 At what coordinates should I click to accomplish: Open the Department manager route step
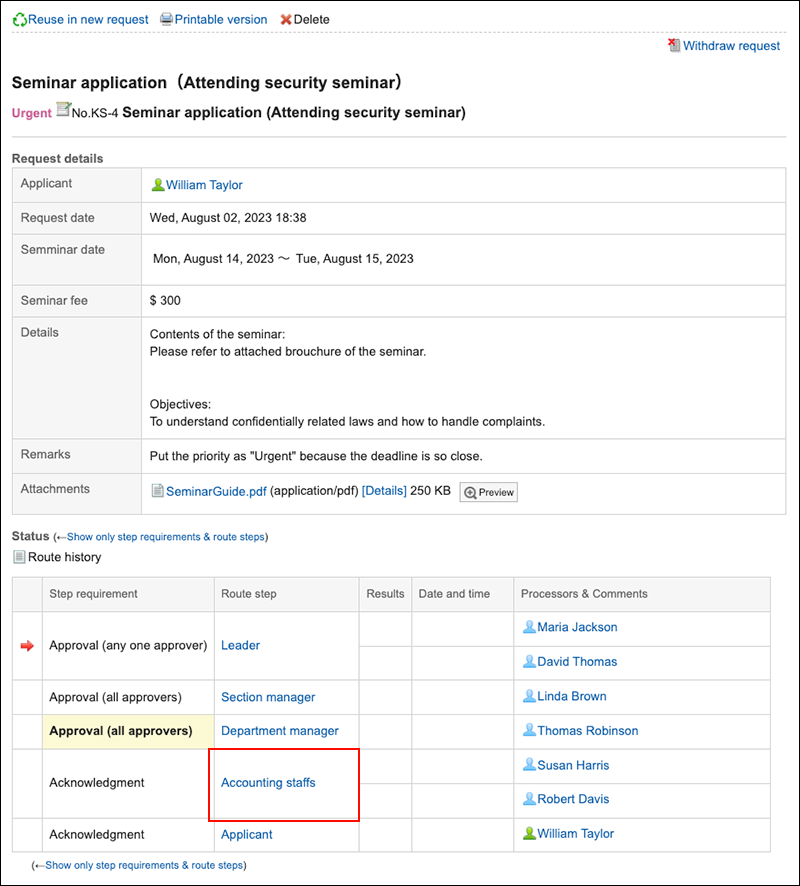coord(280,731)
